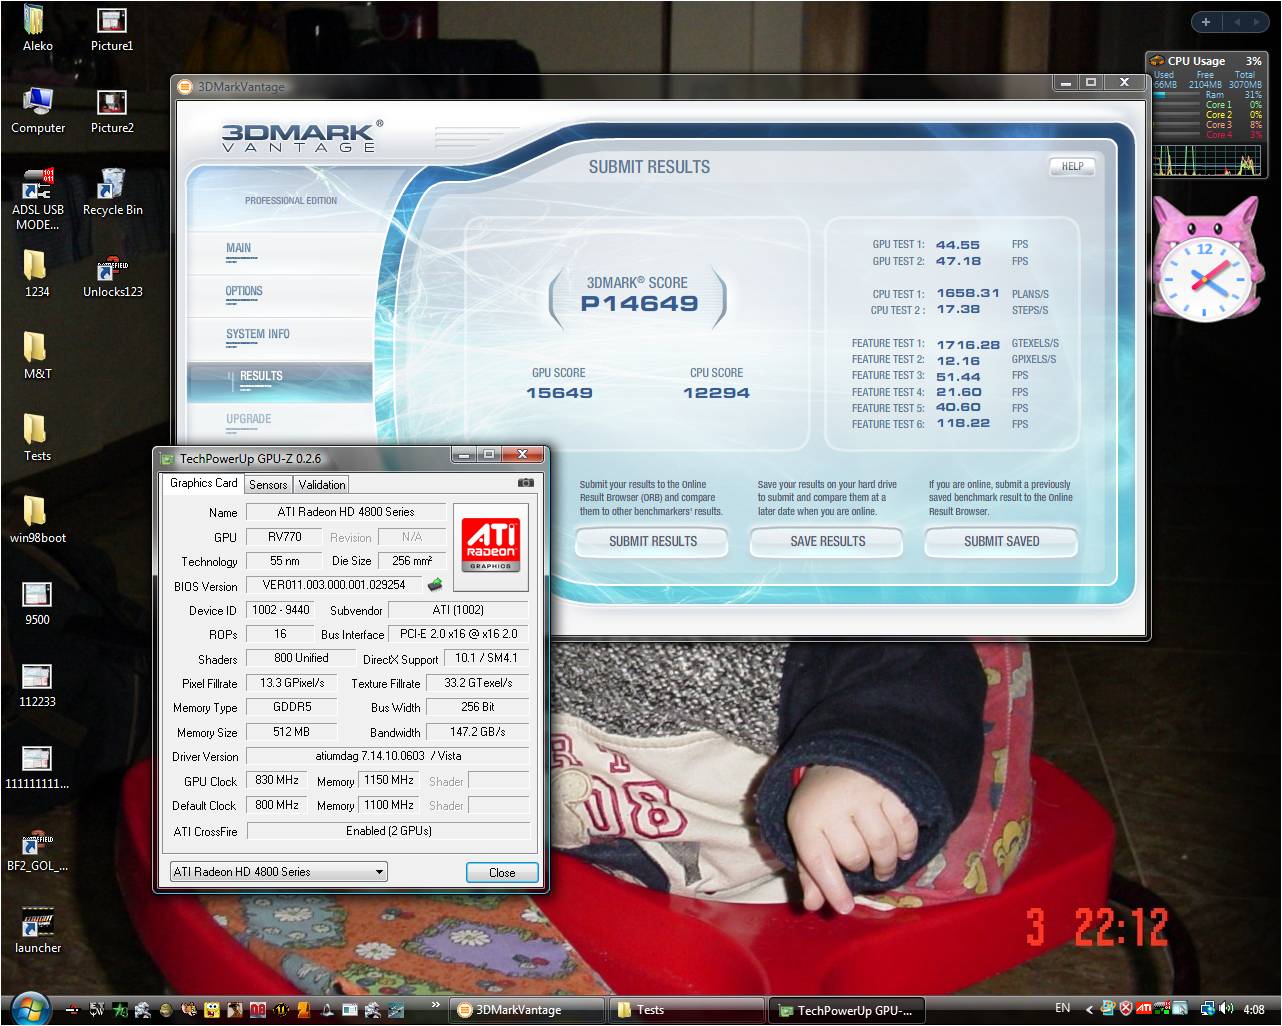Click the GPU TEST 1 value 44.55

pos(957,245)
